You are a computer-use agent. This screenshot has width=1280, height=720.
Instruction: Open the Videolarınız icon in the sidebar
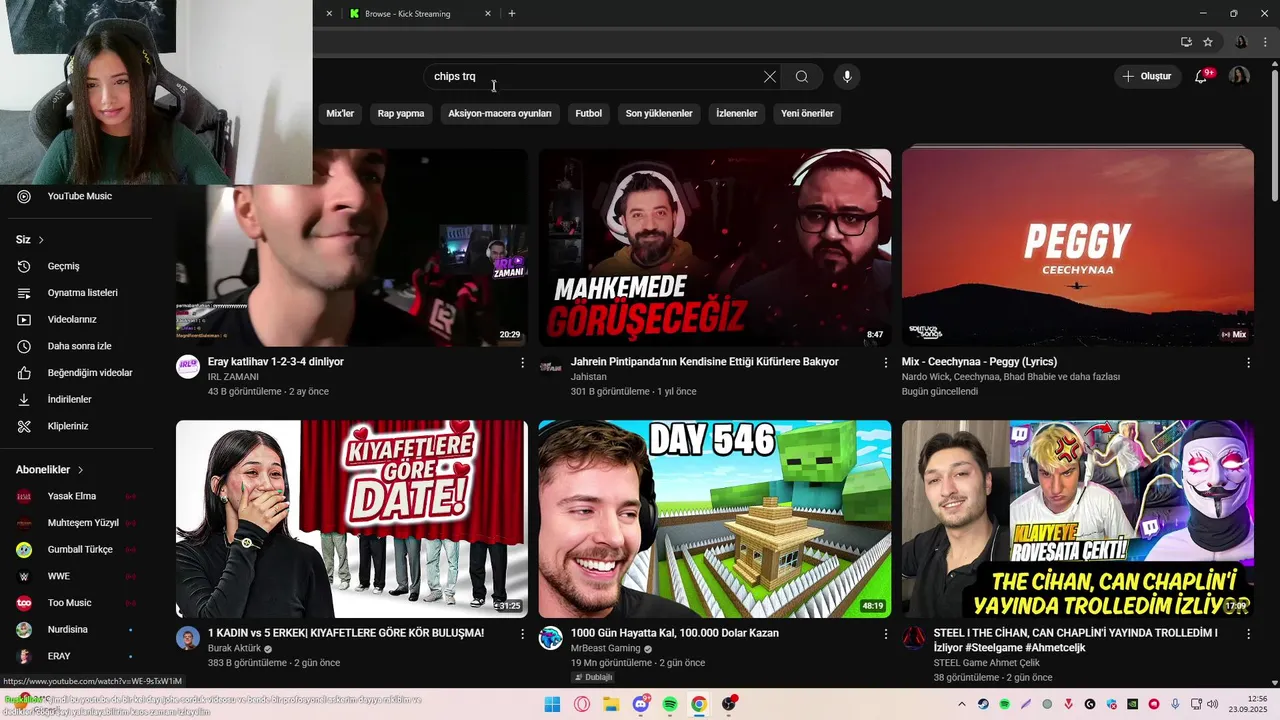click(x=24, y=320)
